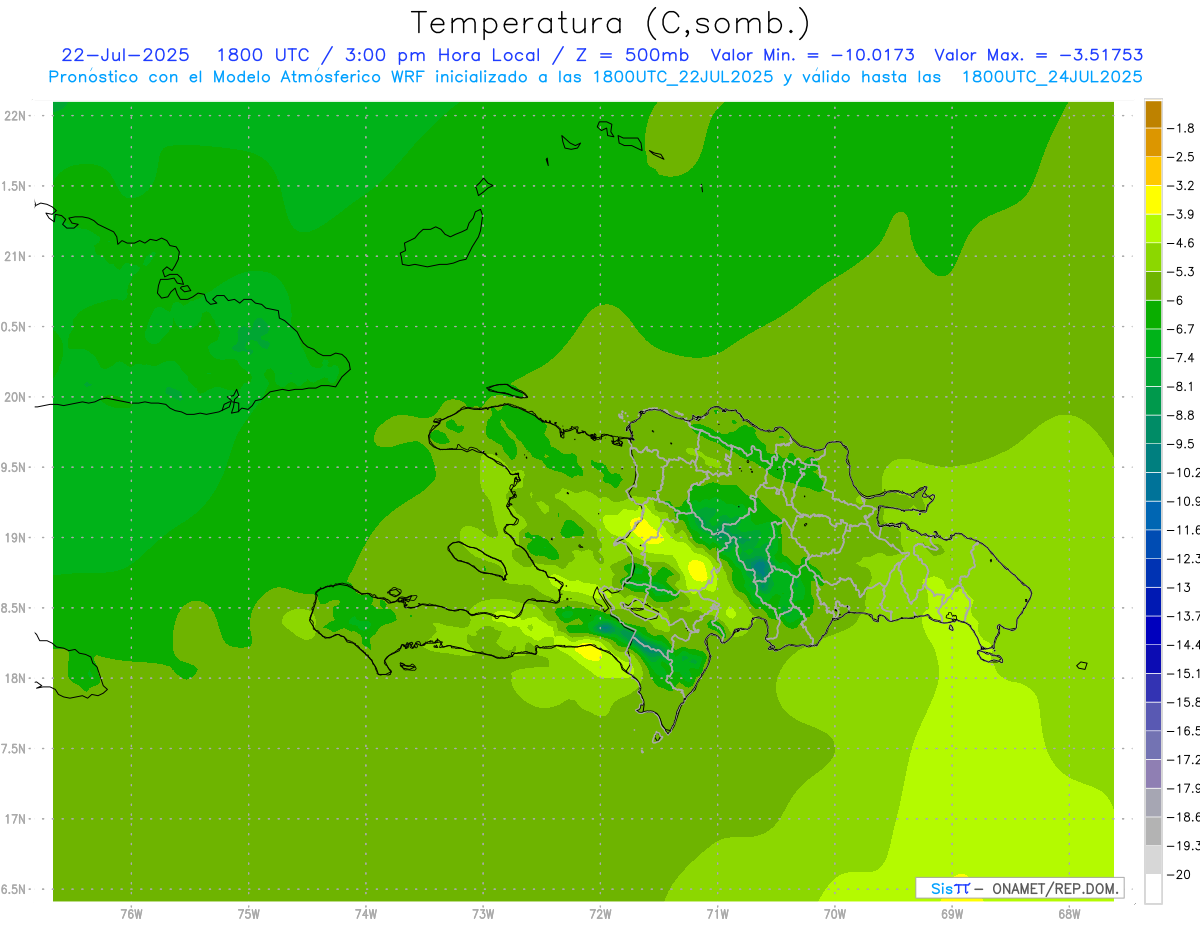1200x927 pixels.
Task: Click the '-20' legend value
Action: (1178, 874)
